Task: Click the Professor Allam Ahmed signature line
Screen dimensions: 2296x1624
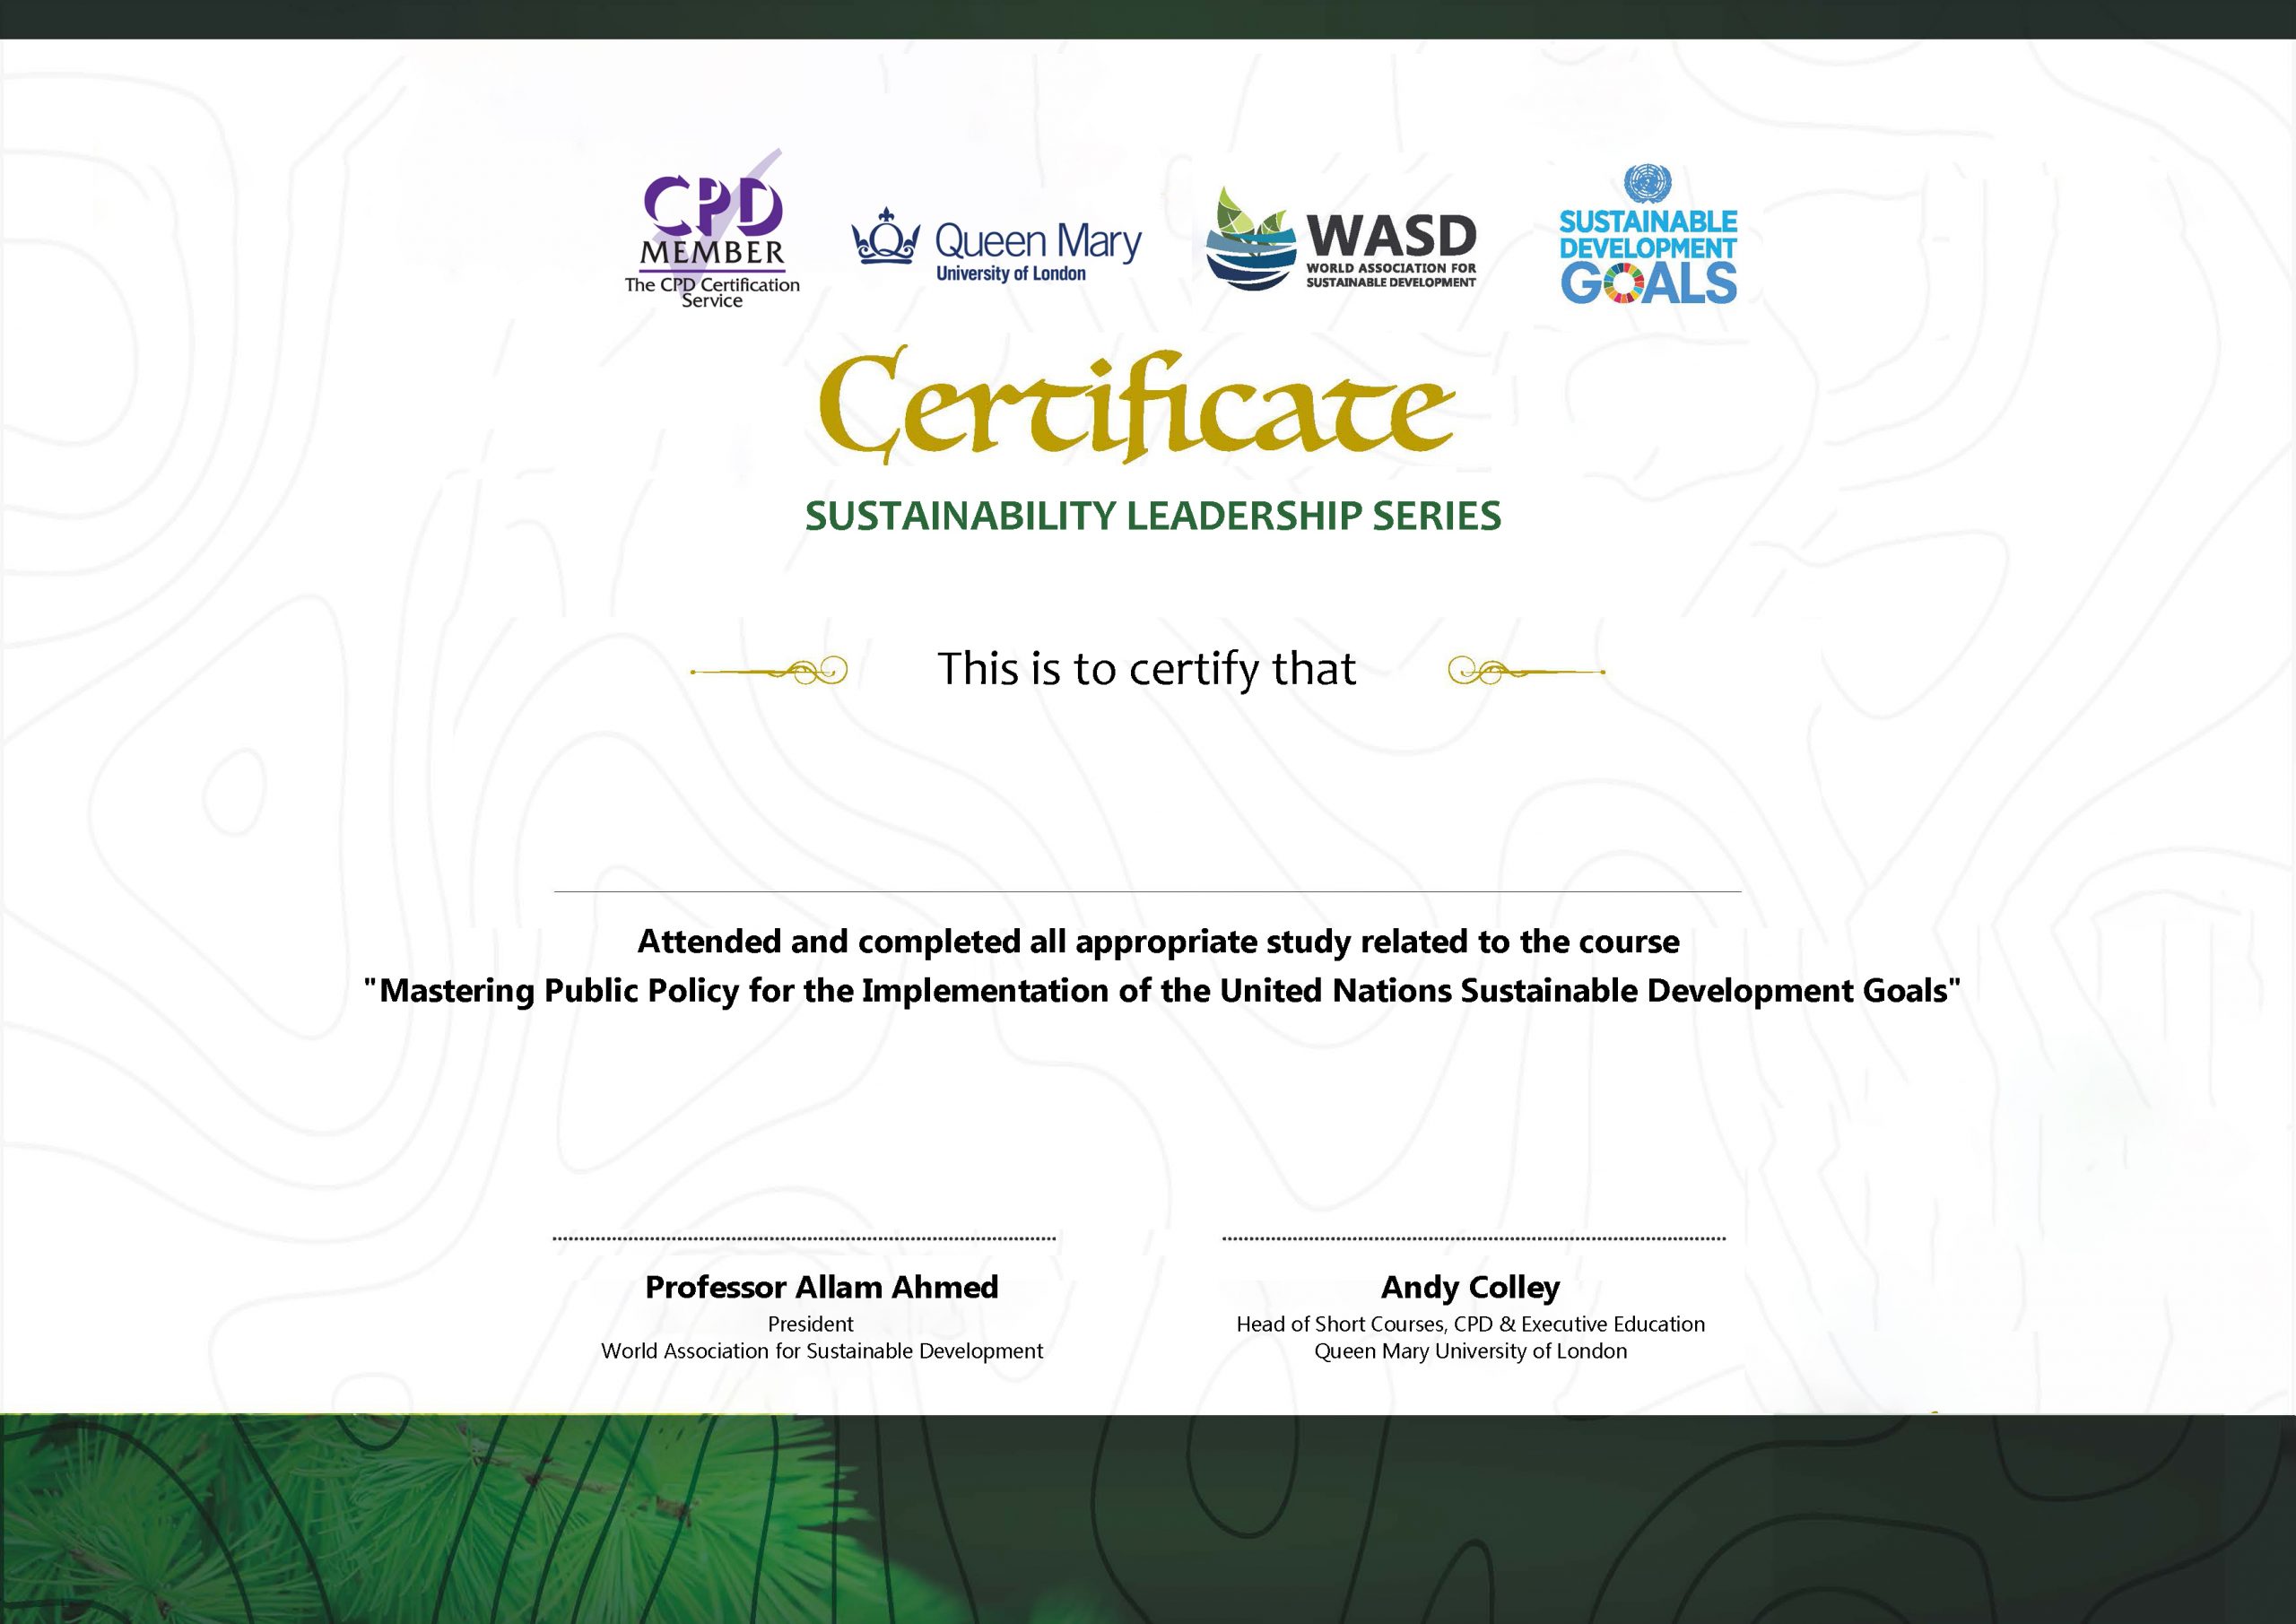Action: (804, 1238)
